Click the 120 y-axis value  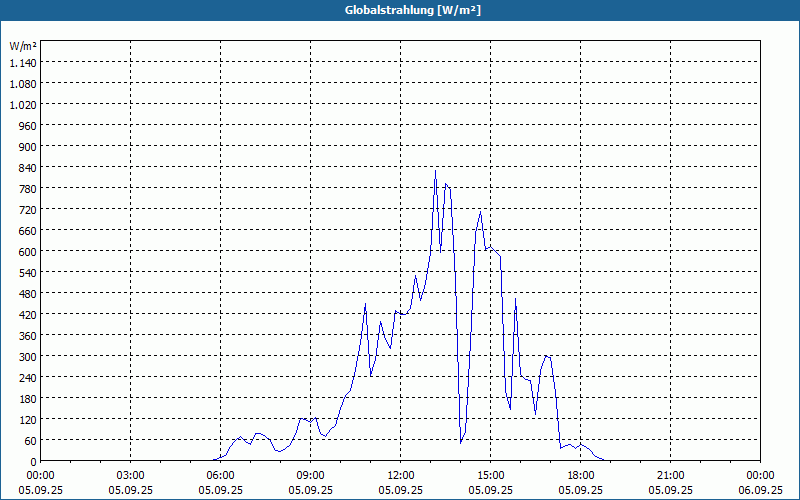pyautogui.click(x=29, y=419)
